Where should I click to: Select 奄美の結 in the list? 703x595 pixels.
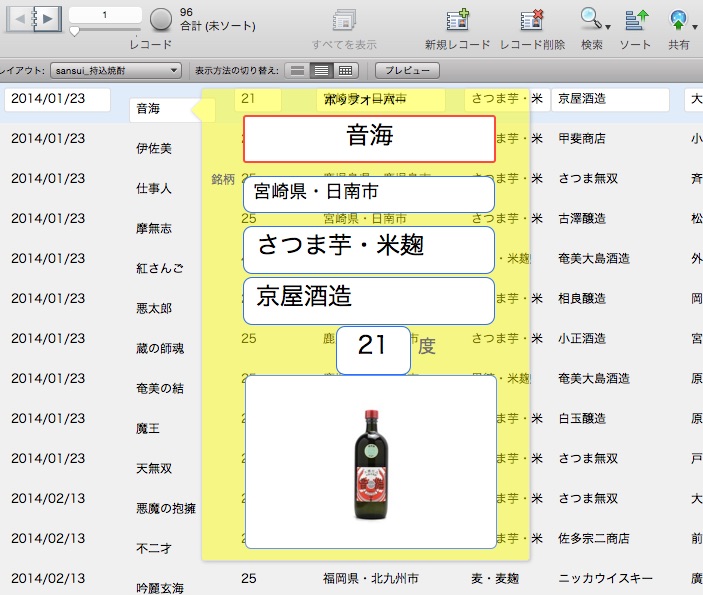point(160,388)
